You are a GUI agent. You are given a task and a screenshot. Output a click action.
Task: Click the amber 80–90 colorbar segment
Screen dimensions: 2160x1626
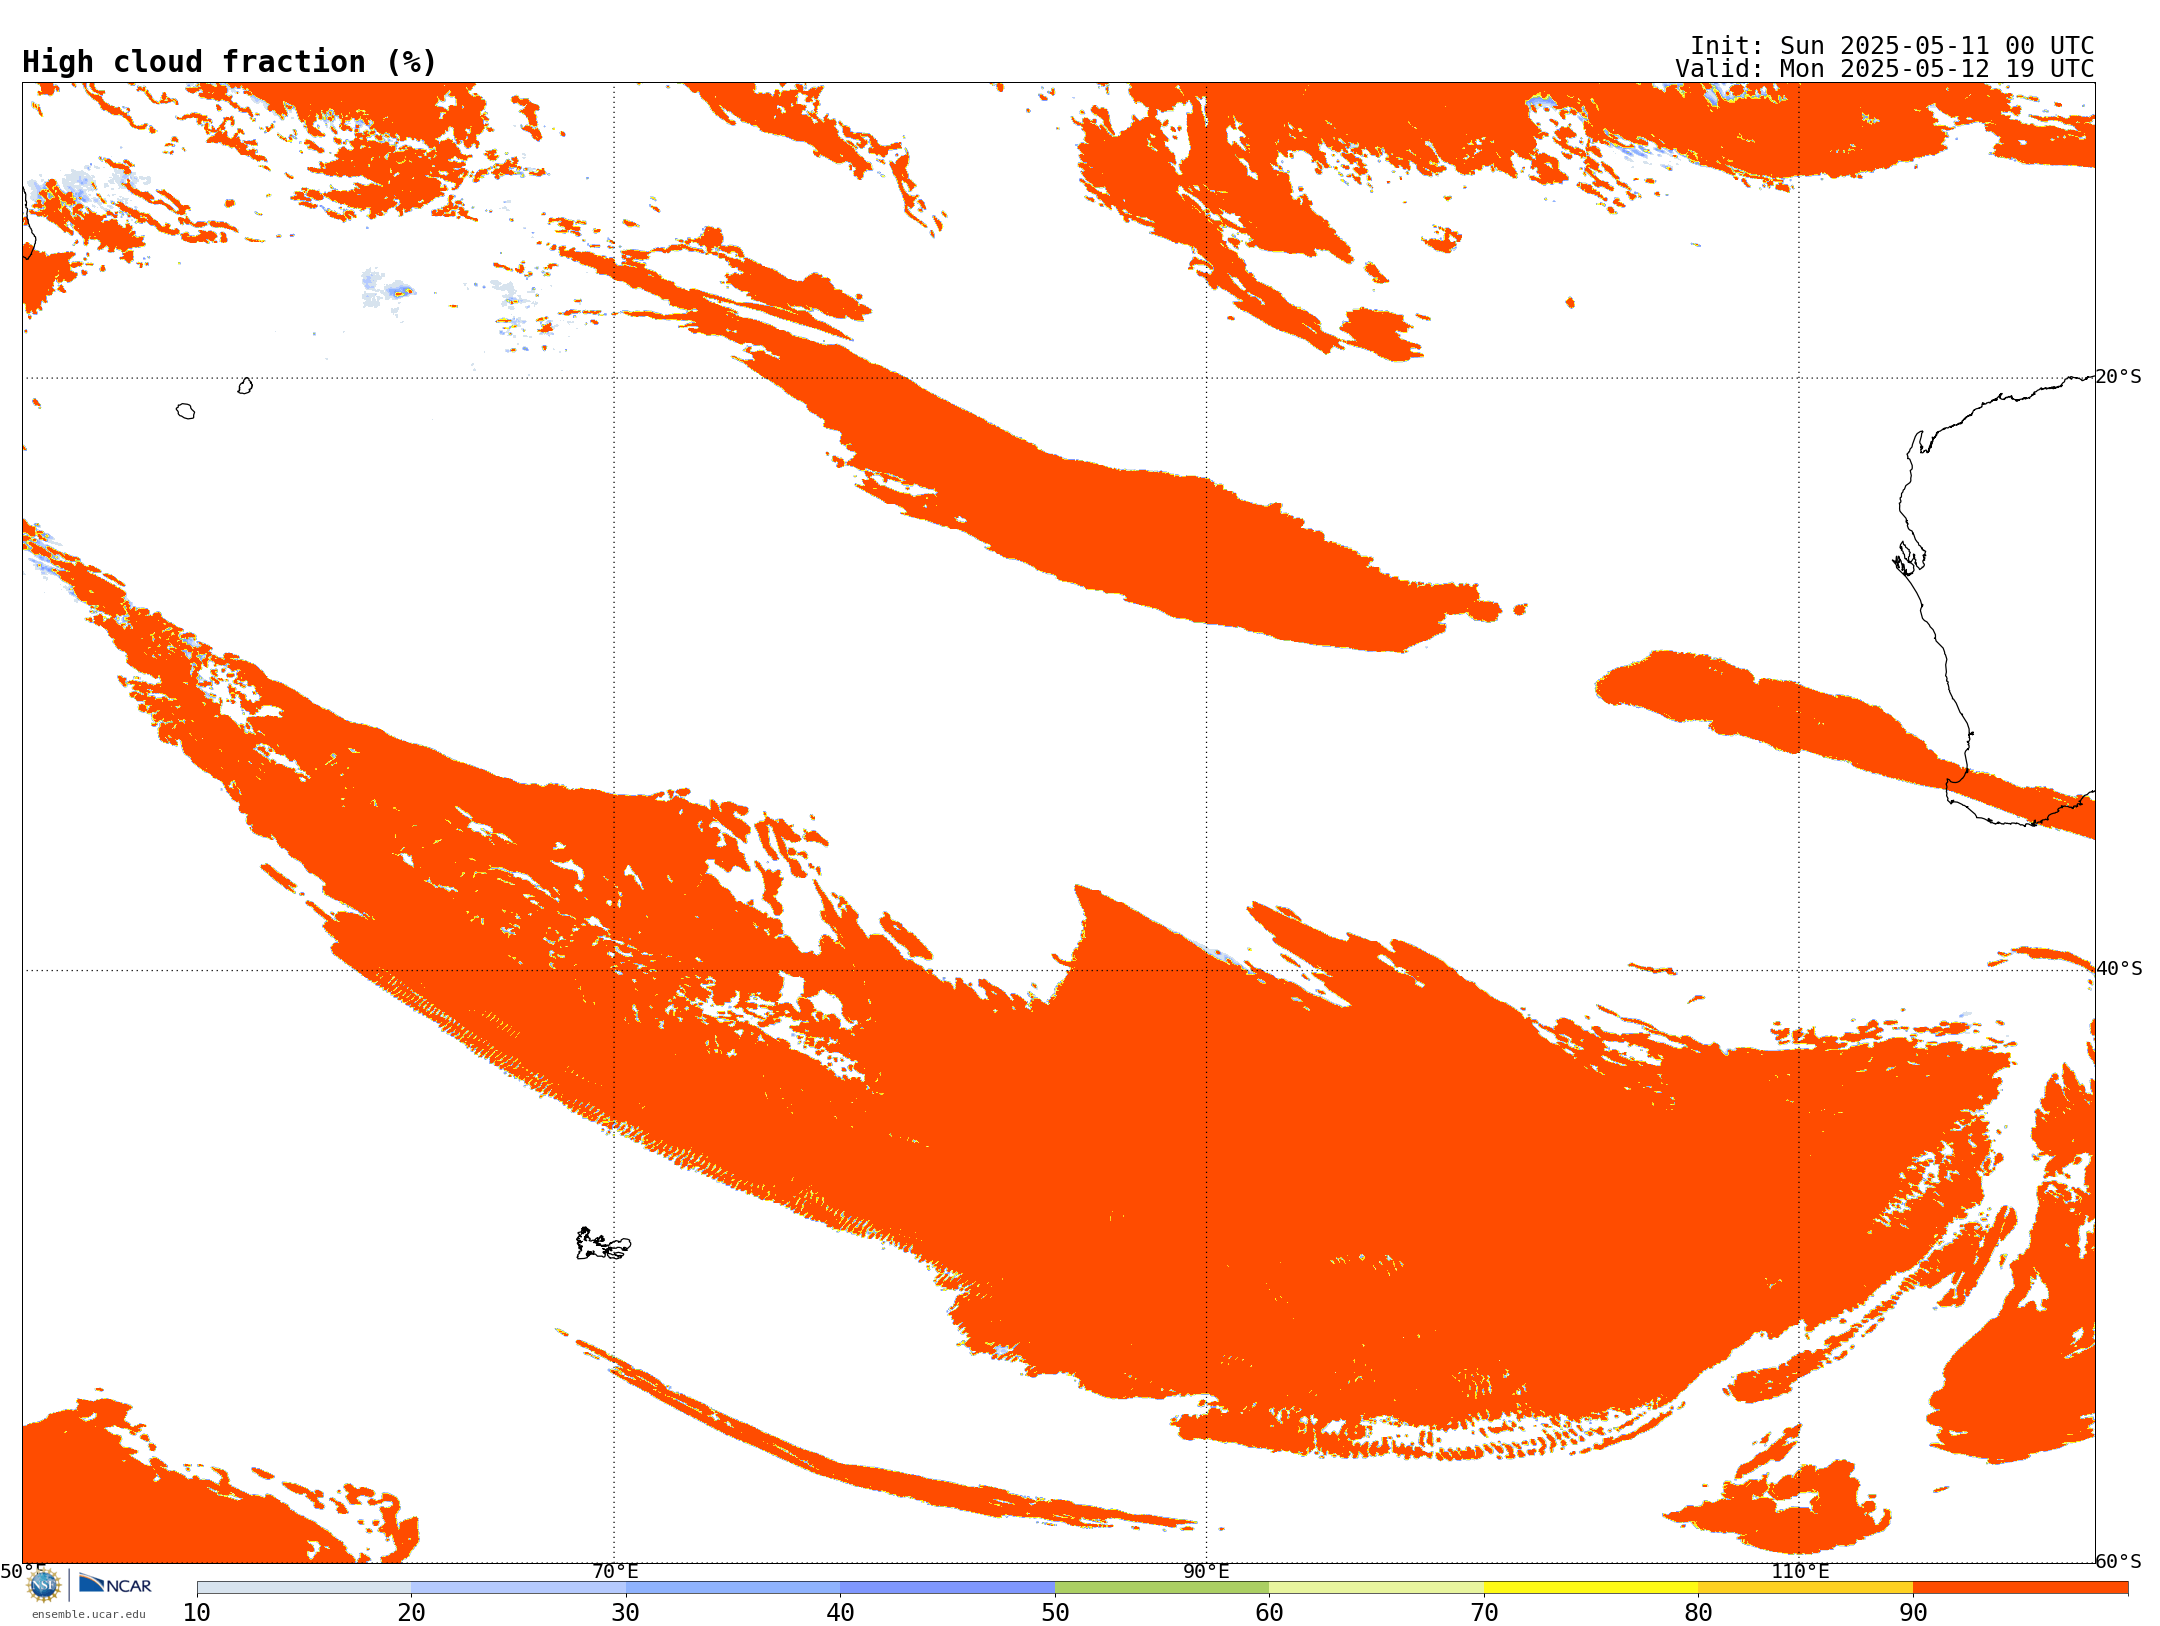click(x=1805, y=1588)
